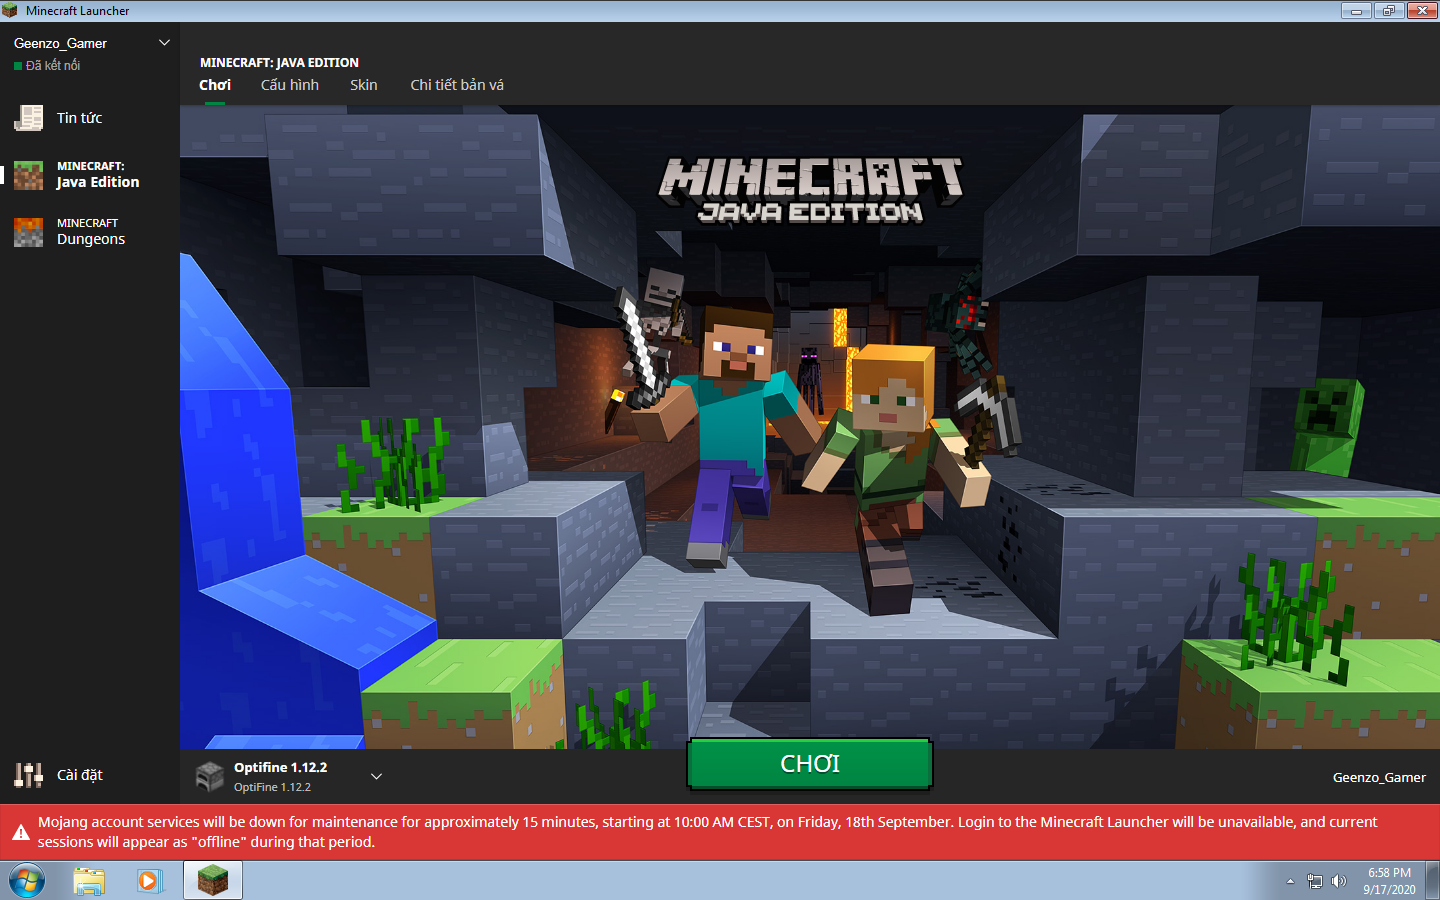Viewport: 1440px width, 900px height.
Task: Click the green CHƠI play button
Action: [x=810, y=764]
